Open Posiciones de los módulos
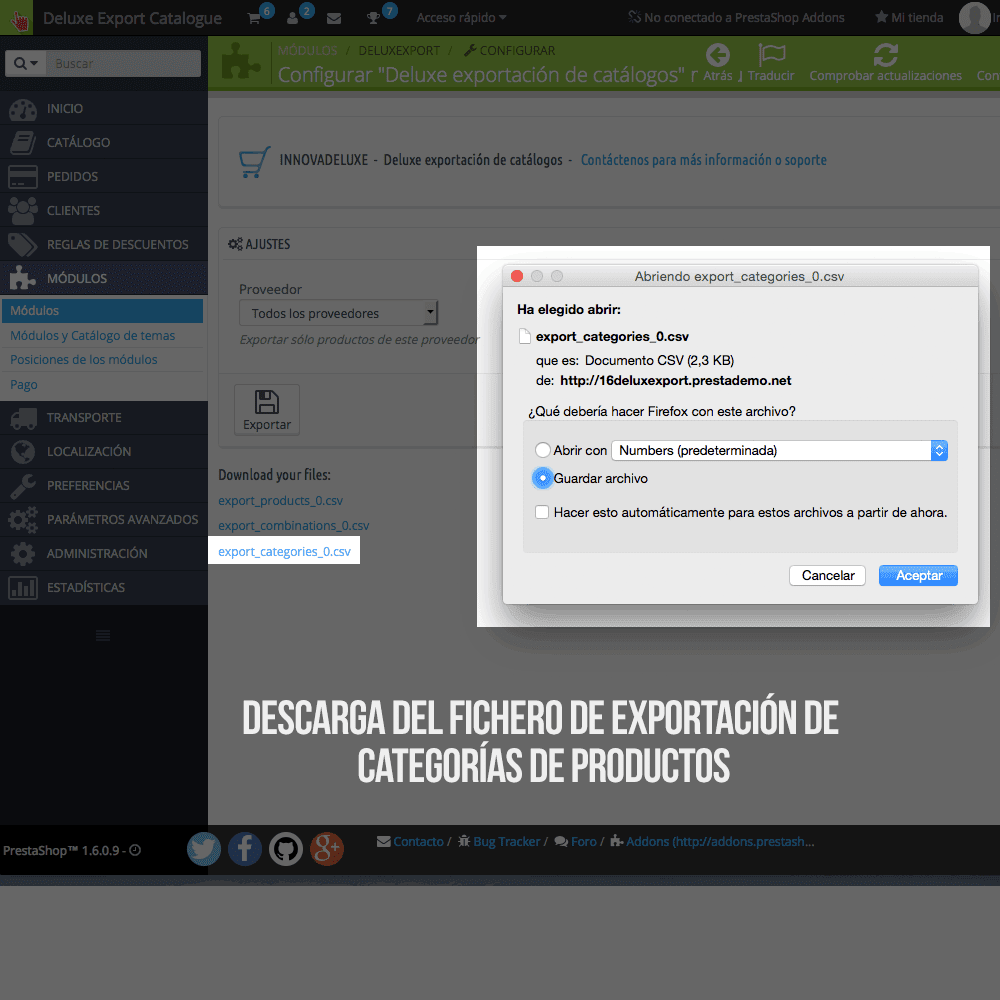 (x=84, y=360)
